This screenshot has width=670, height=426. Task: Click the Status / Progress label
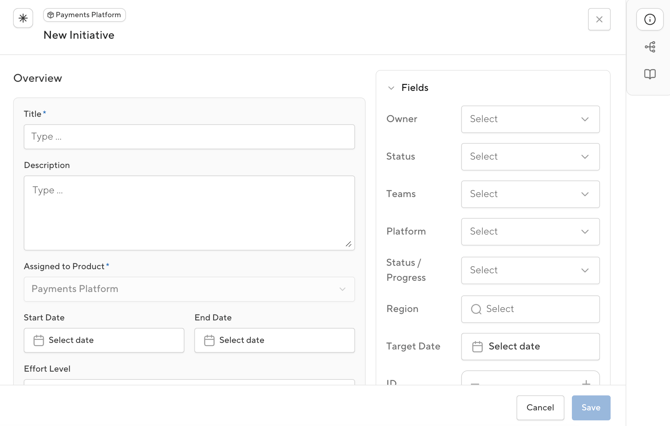pos(406,270)
